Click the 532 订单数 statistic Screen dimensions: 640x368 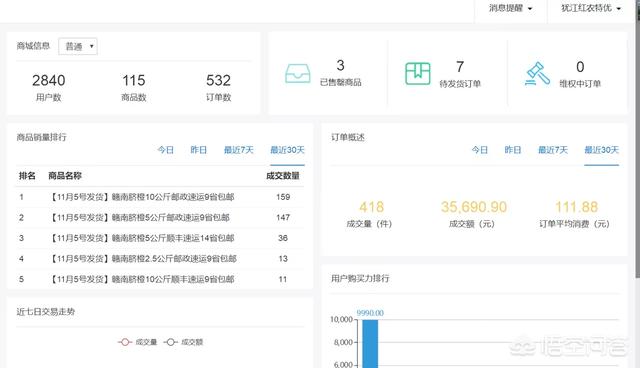(218, 87)
